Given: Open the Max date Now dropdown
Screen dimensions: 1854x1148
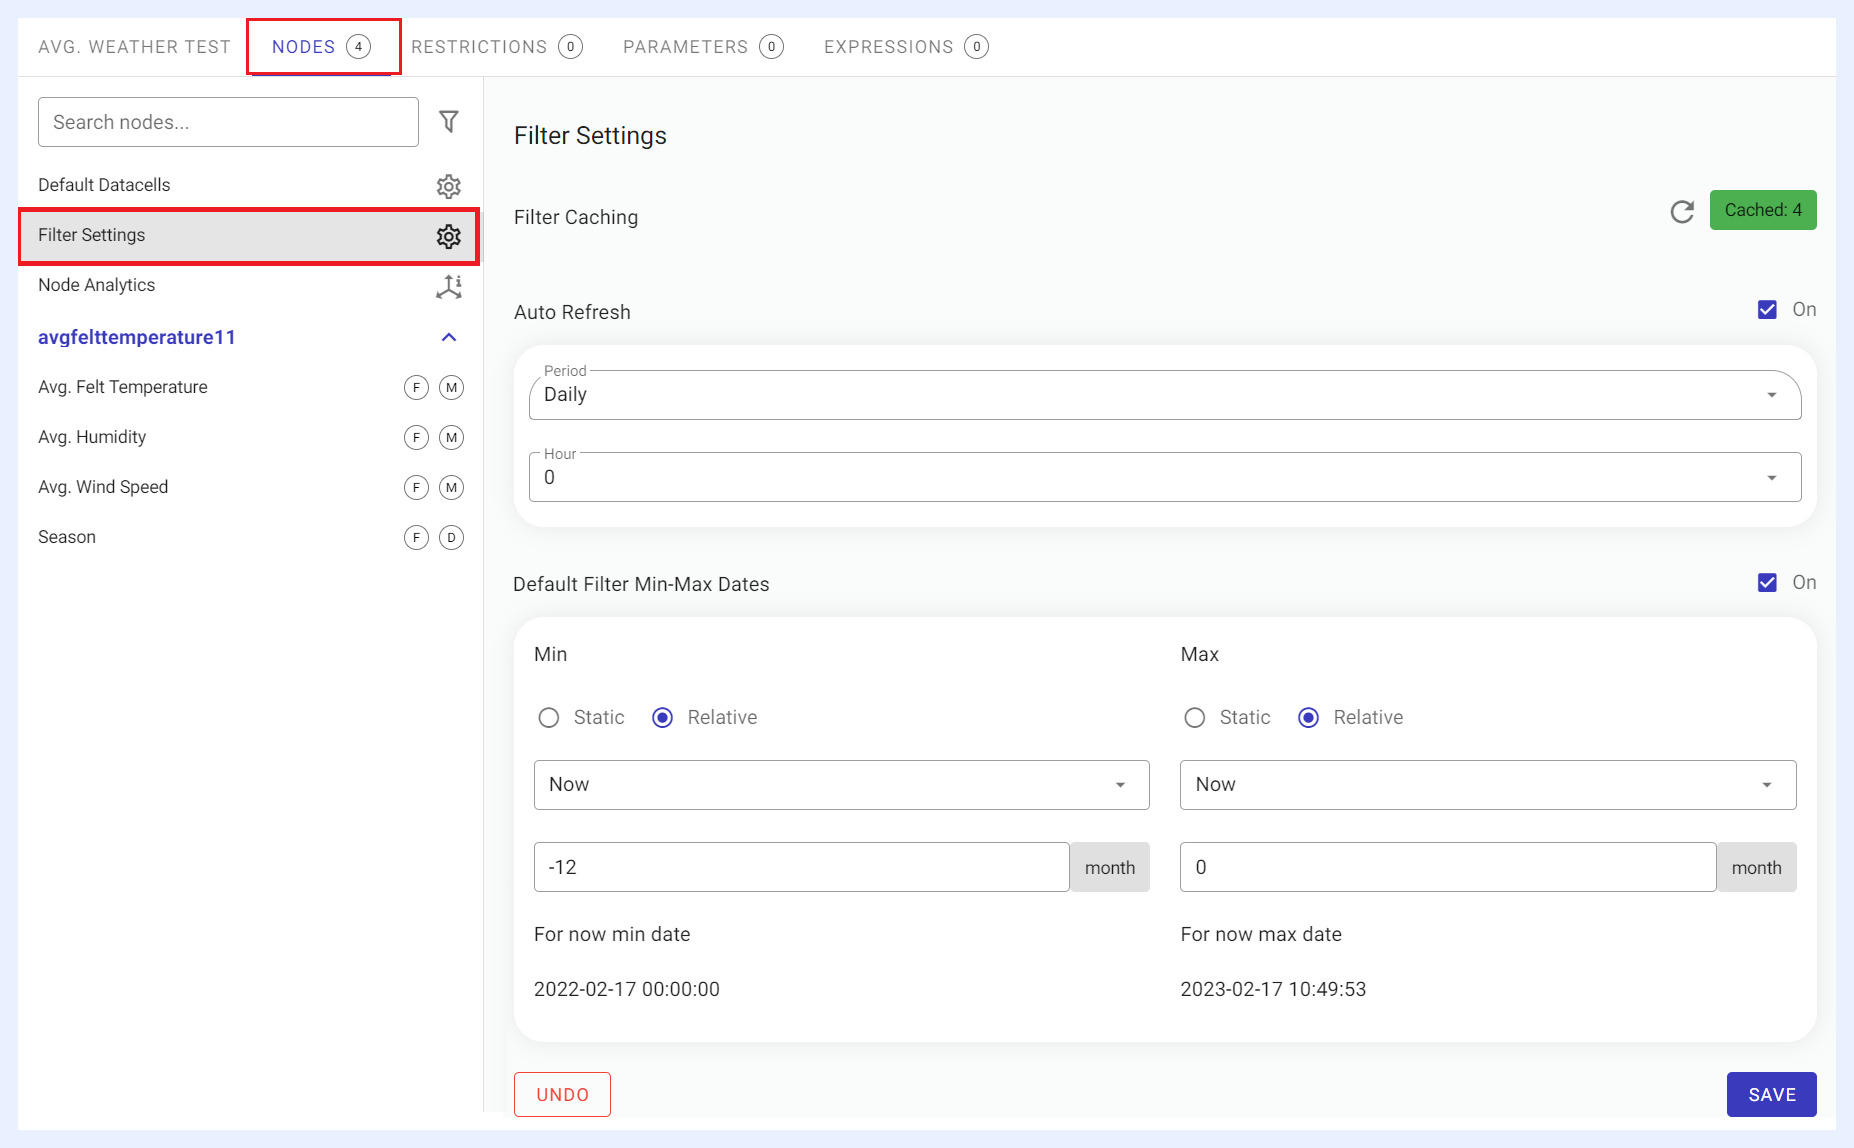Looking at the screenshot, I should coord(1488,785).
